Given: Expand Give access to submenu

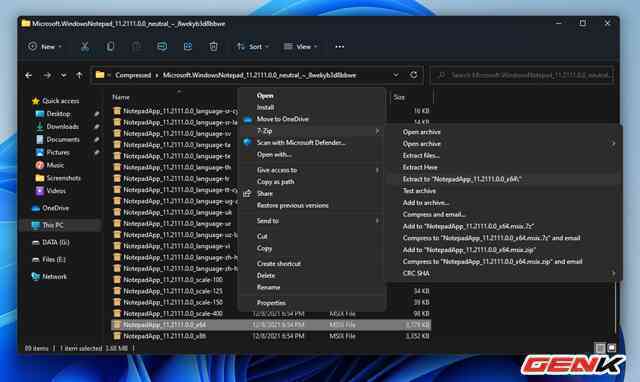Looking at the screenshot, I should point(311,170).
